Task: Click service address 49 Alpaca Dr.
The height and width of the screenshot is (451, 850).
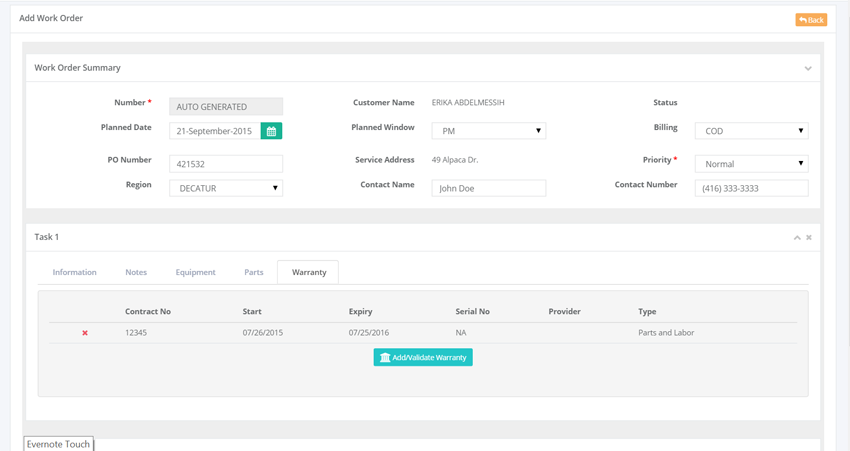Action: (455, 160)
